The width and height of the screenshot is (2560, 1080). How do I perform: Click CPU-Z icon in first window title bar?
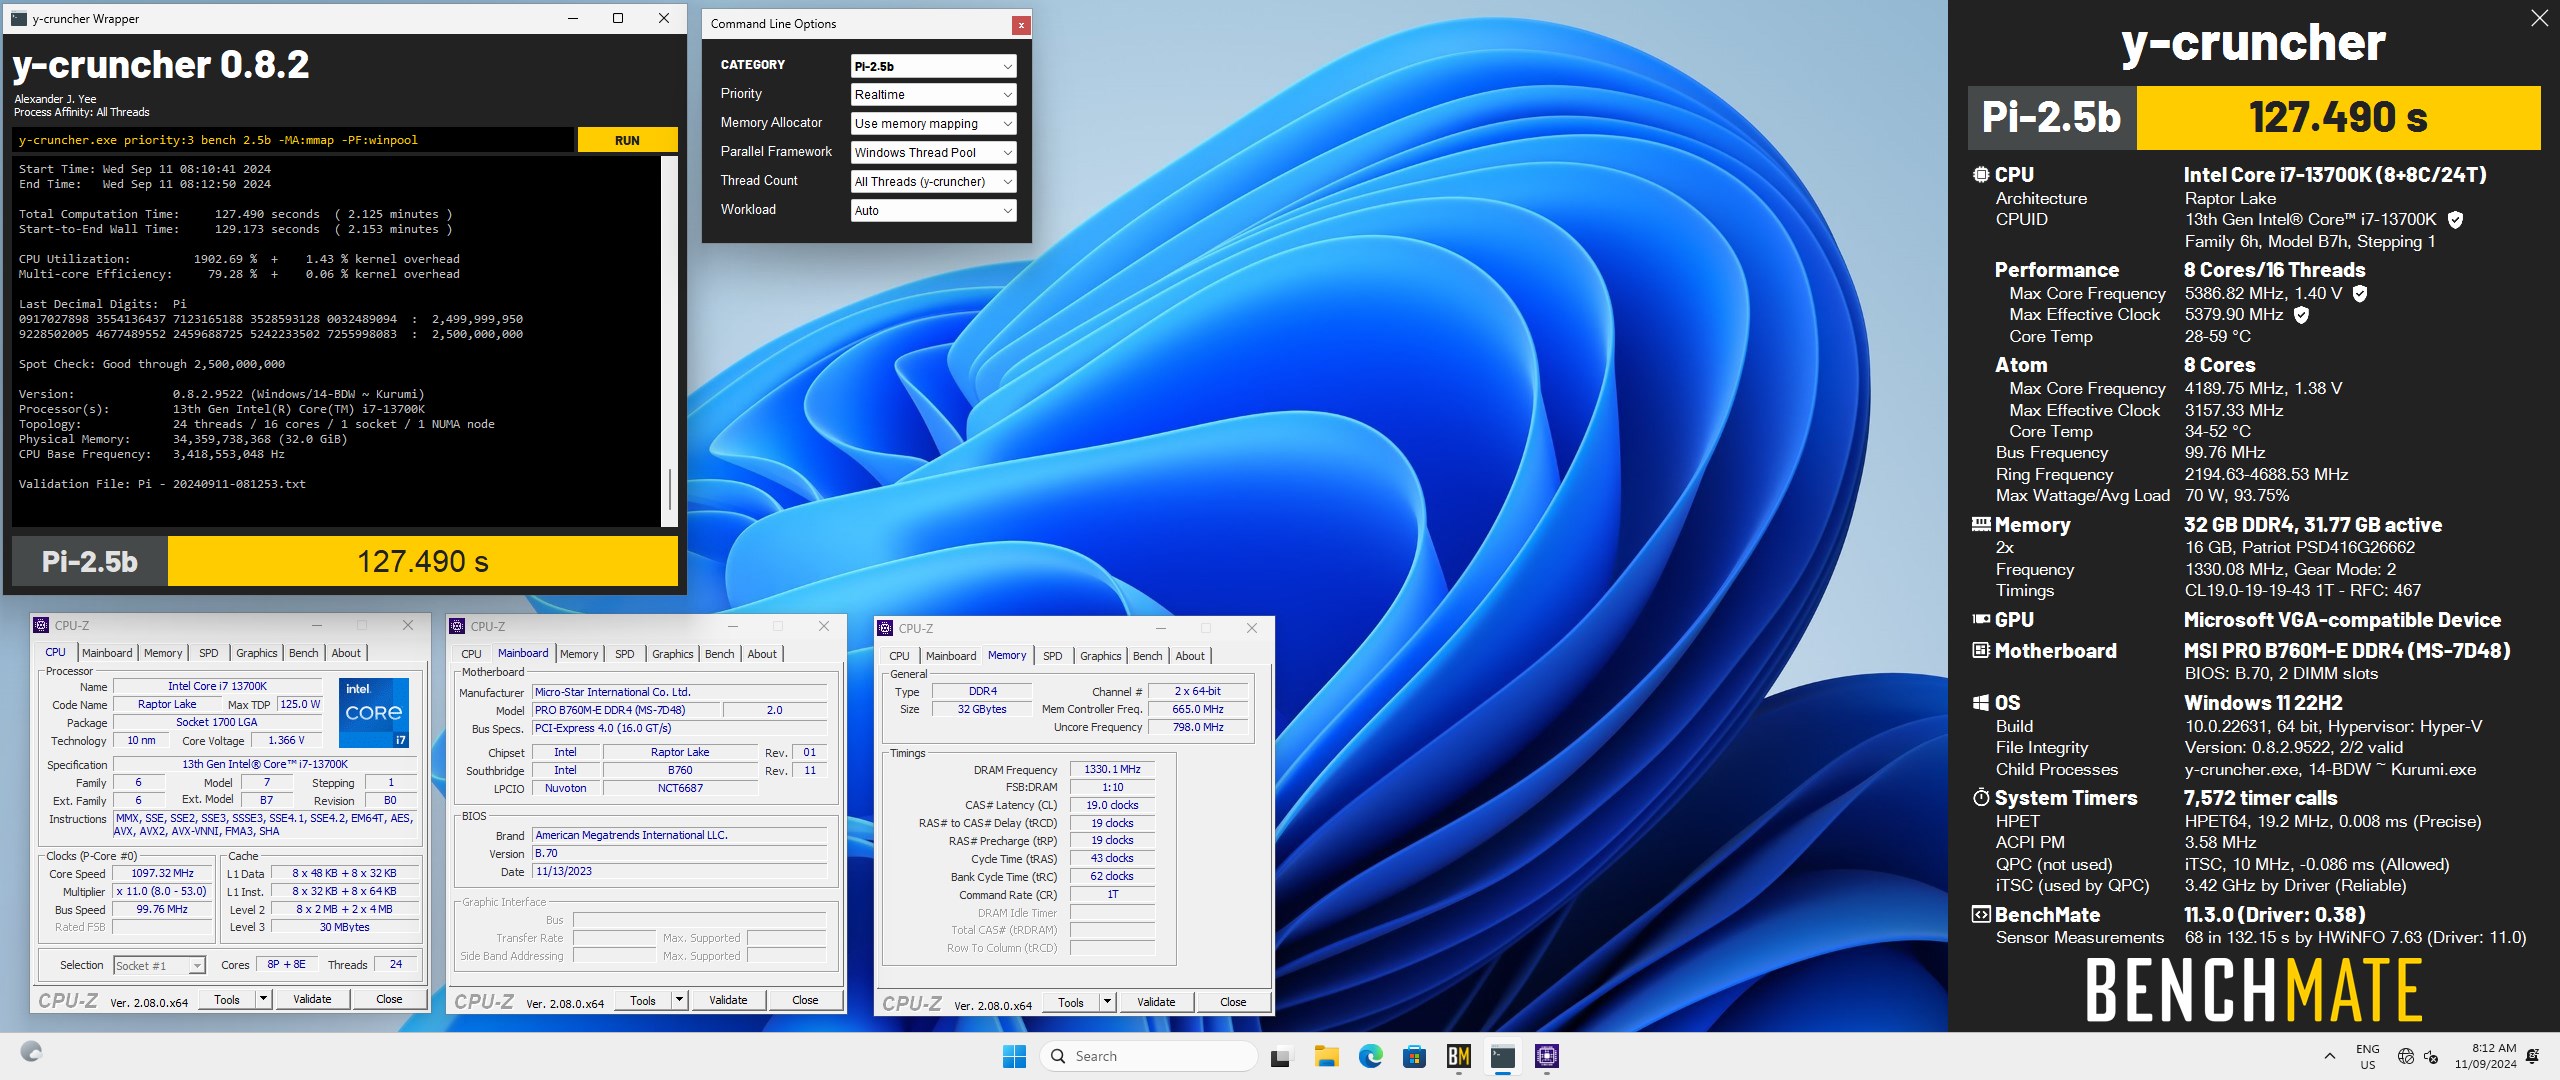pos(41,625)
